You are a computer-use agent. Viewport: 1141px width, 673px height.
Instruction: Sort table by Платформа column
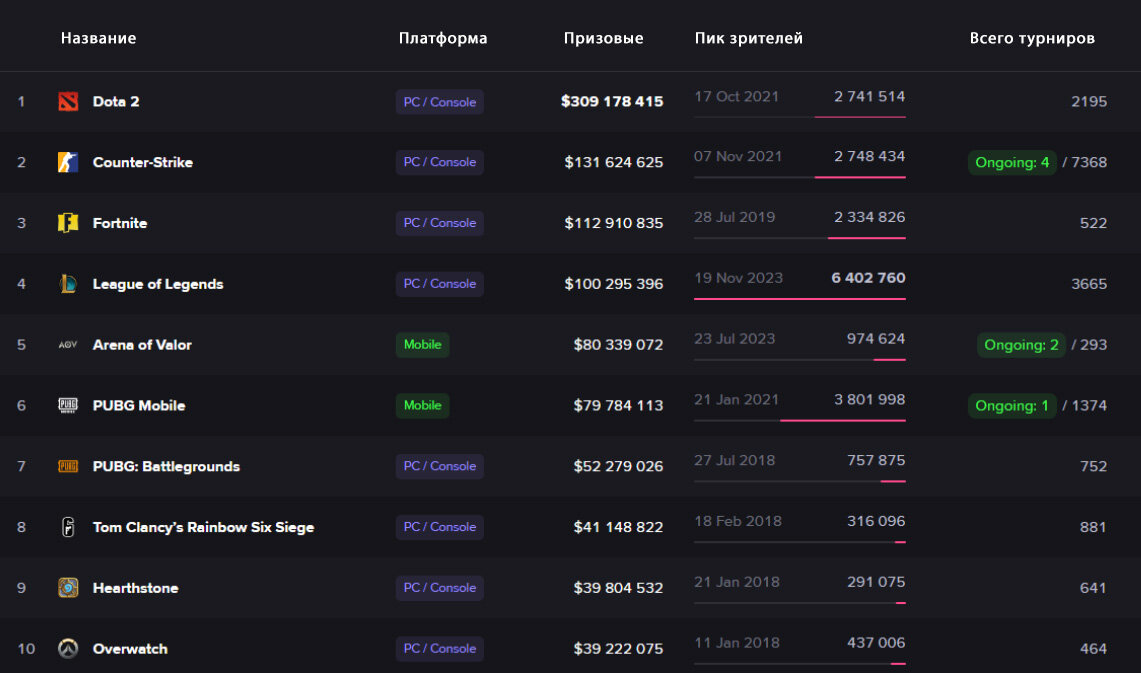(x=443, y=38)
